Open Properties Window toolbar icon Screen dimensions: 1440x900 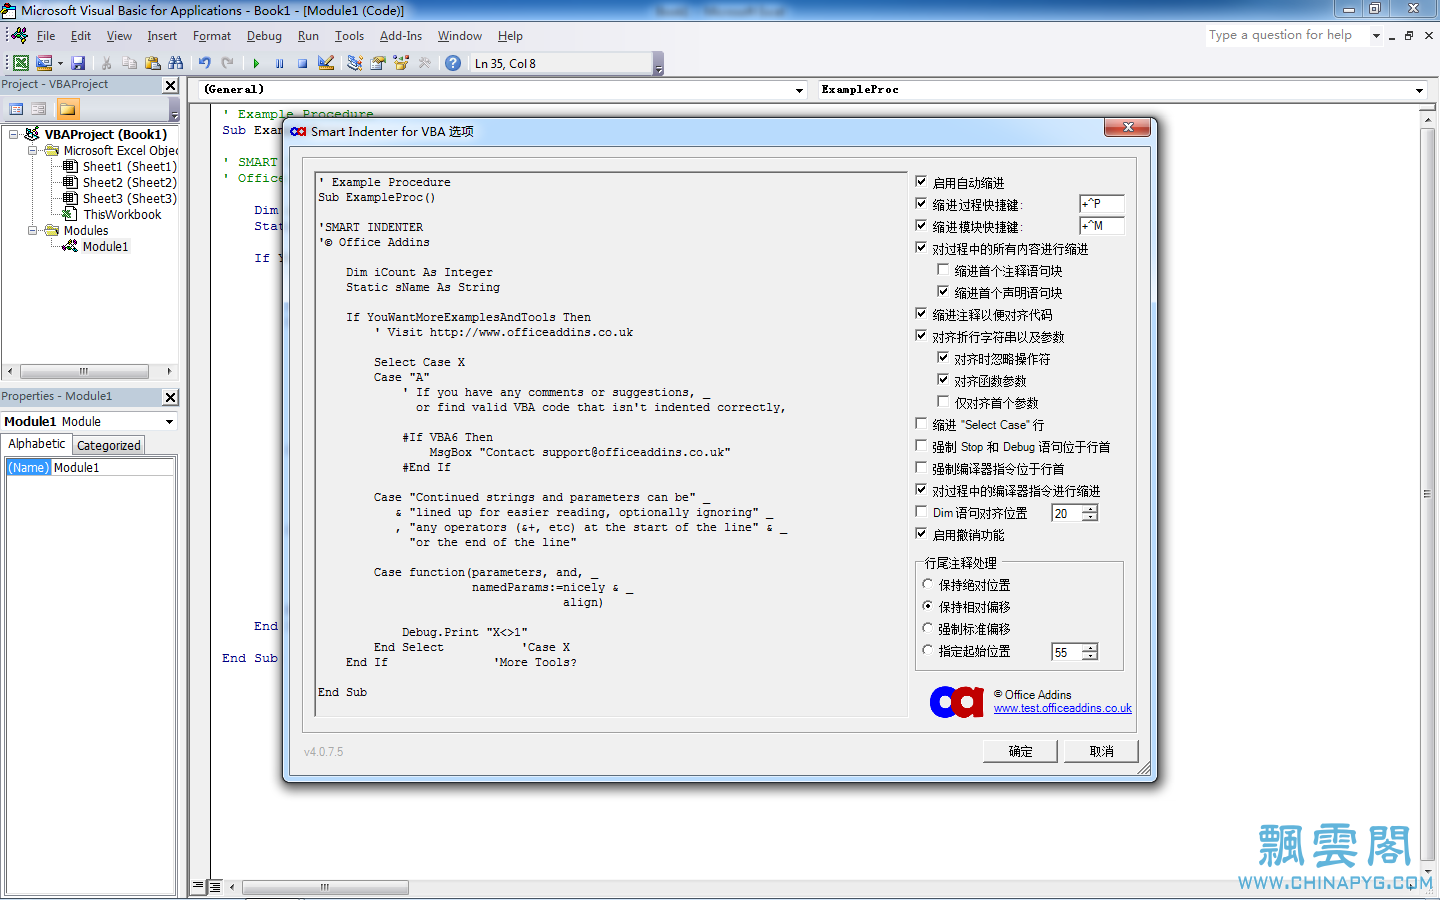[378, 63]
